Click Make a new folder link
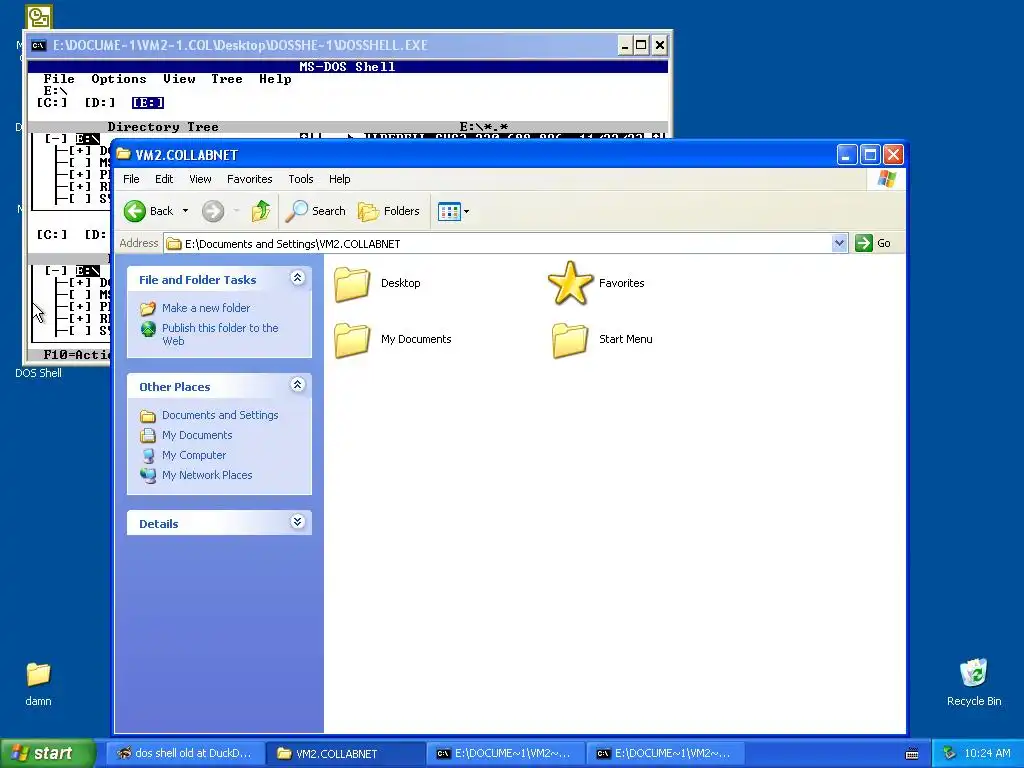 pos(206,308)
